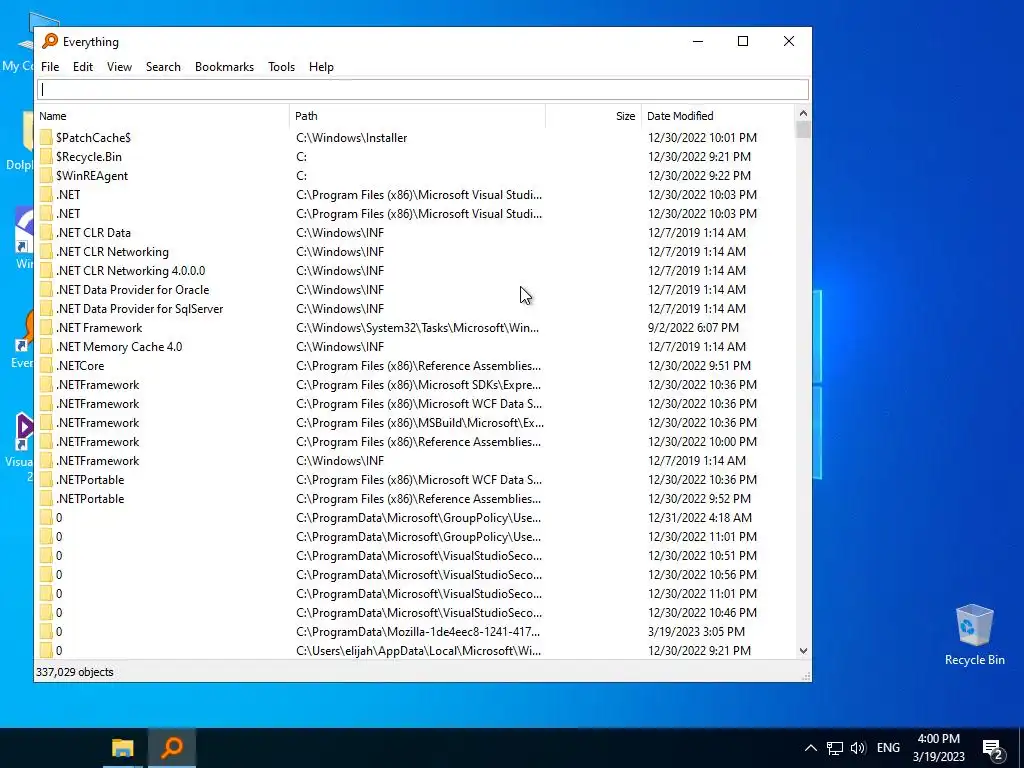Viewport: 1024px width, 768px height.
Task: Sort by Date Modified column header
Action: pos(718,116)
